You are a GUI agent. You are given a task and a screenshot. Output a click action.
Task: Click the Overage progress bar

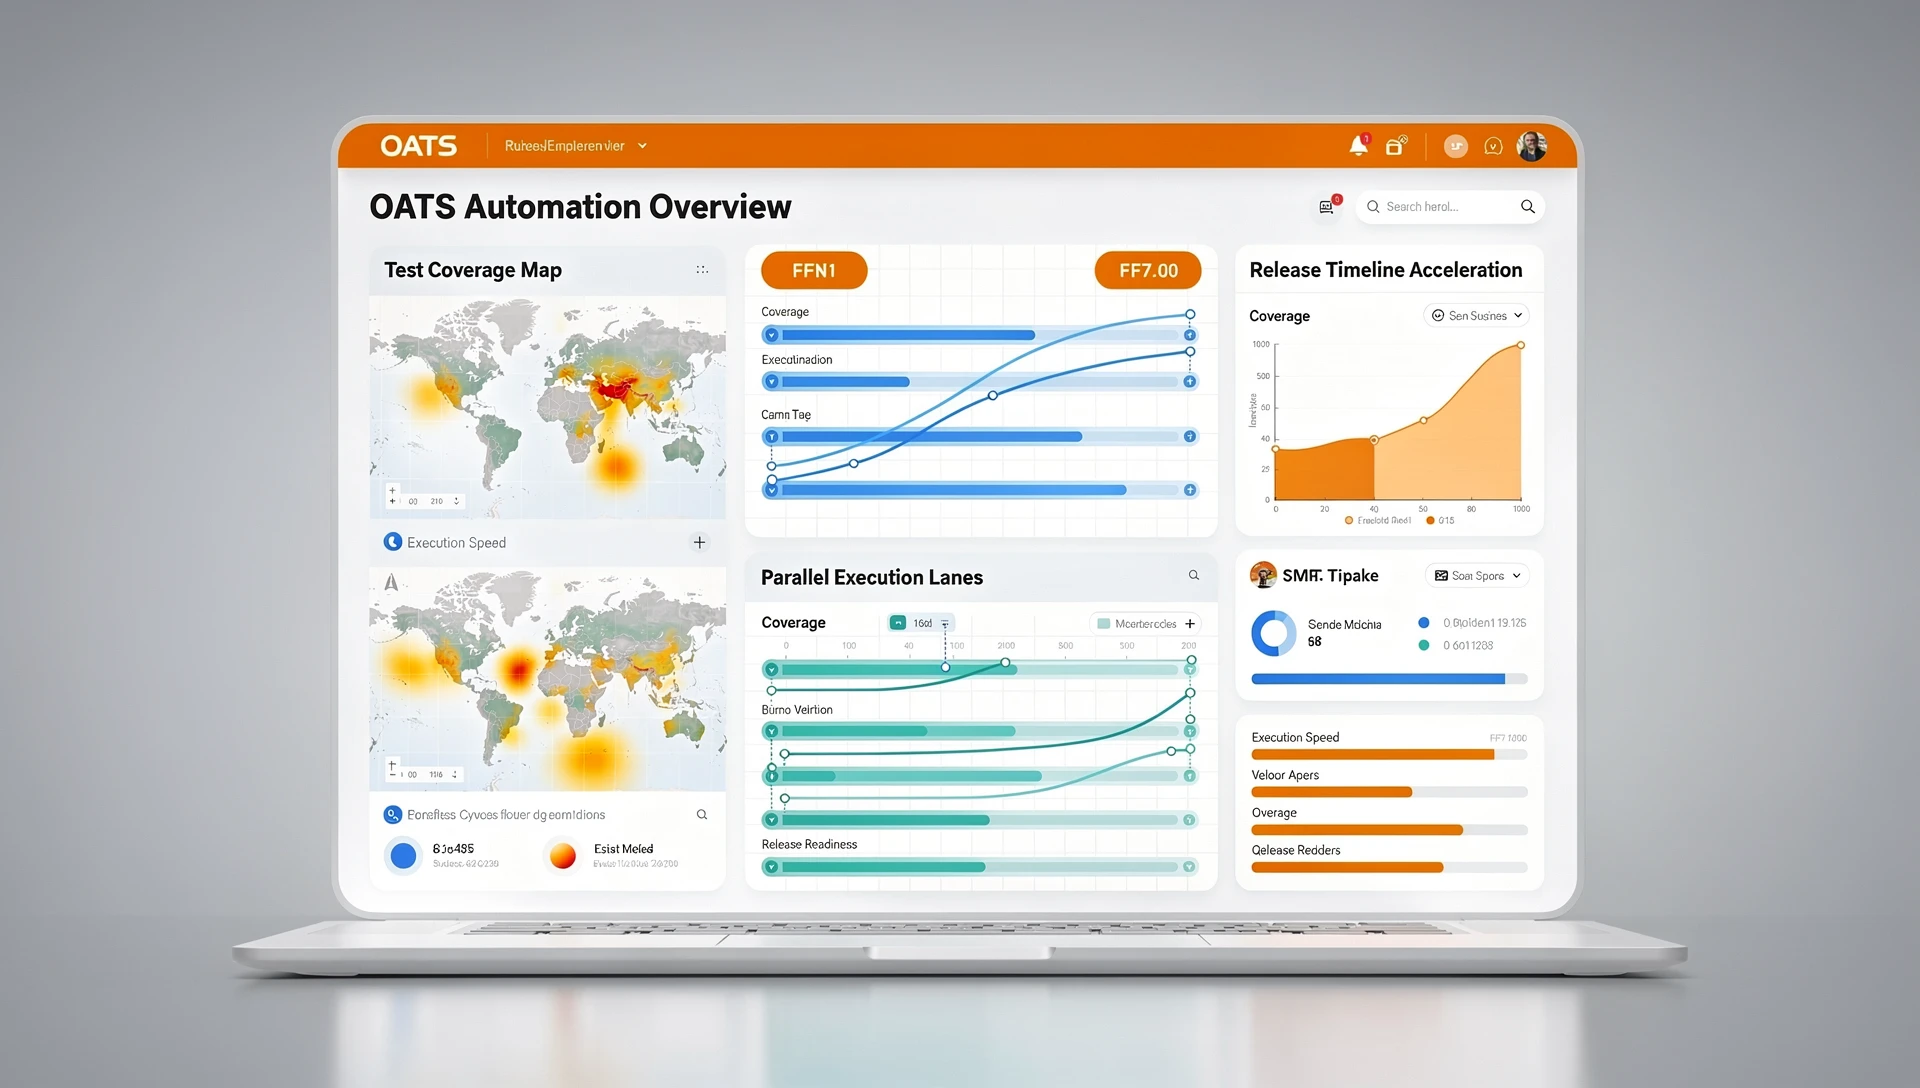tap(1389, 830)
